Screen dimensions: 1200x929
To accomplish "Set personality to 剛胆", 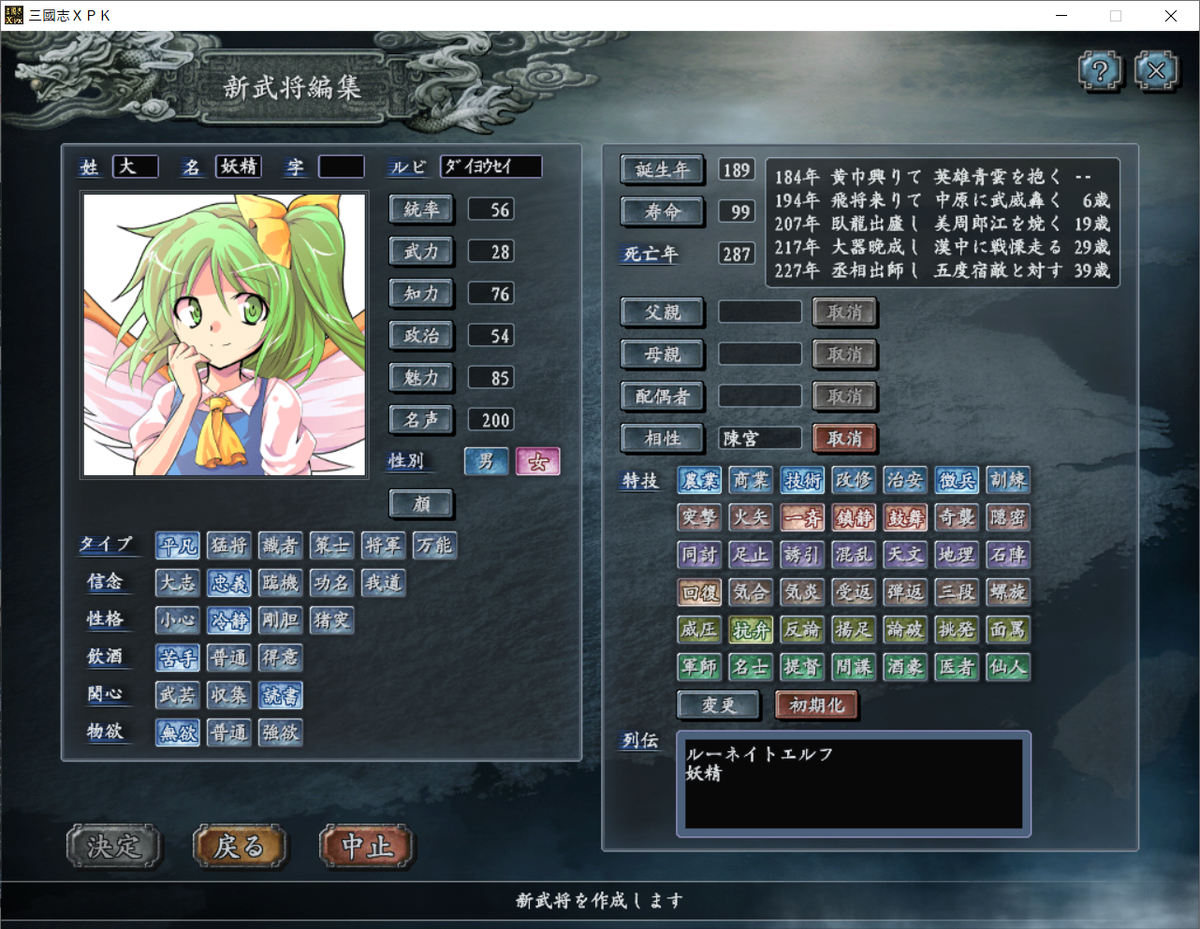I will pos(280,620).
